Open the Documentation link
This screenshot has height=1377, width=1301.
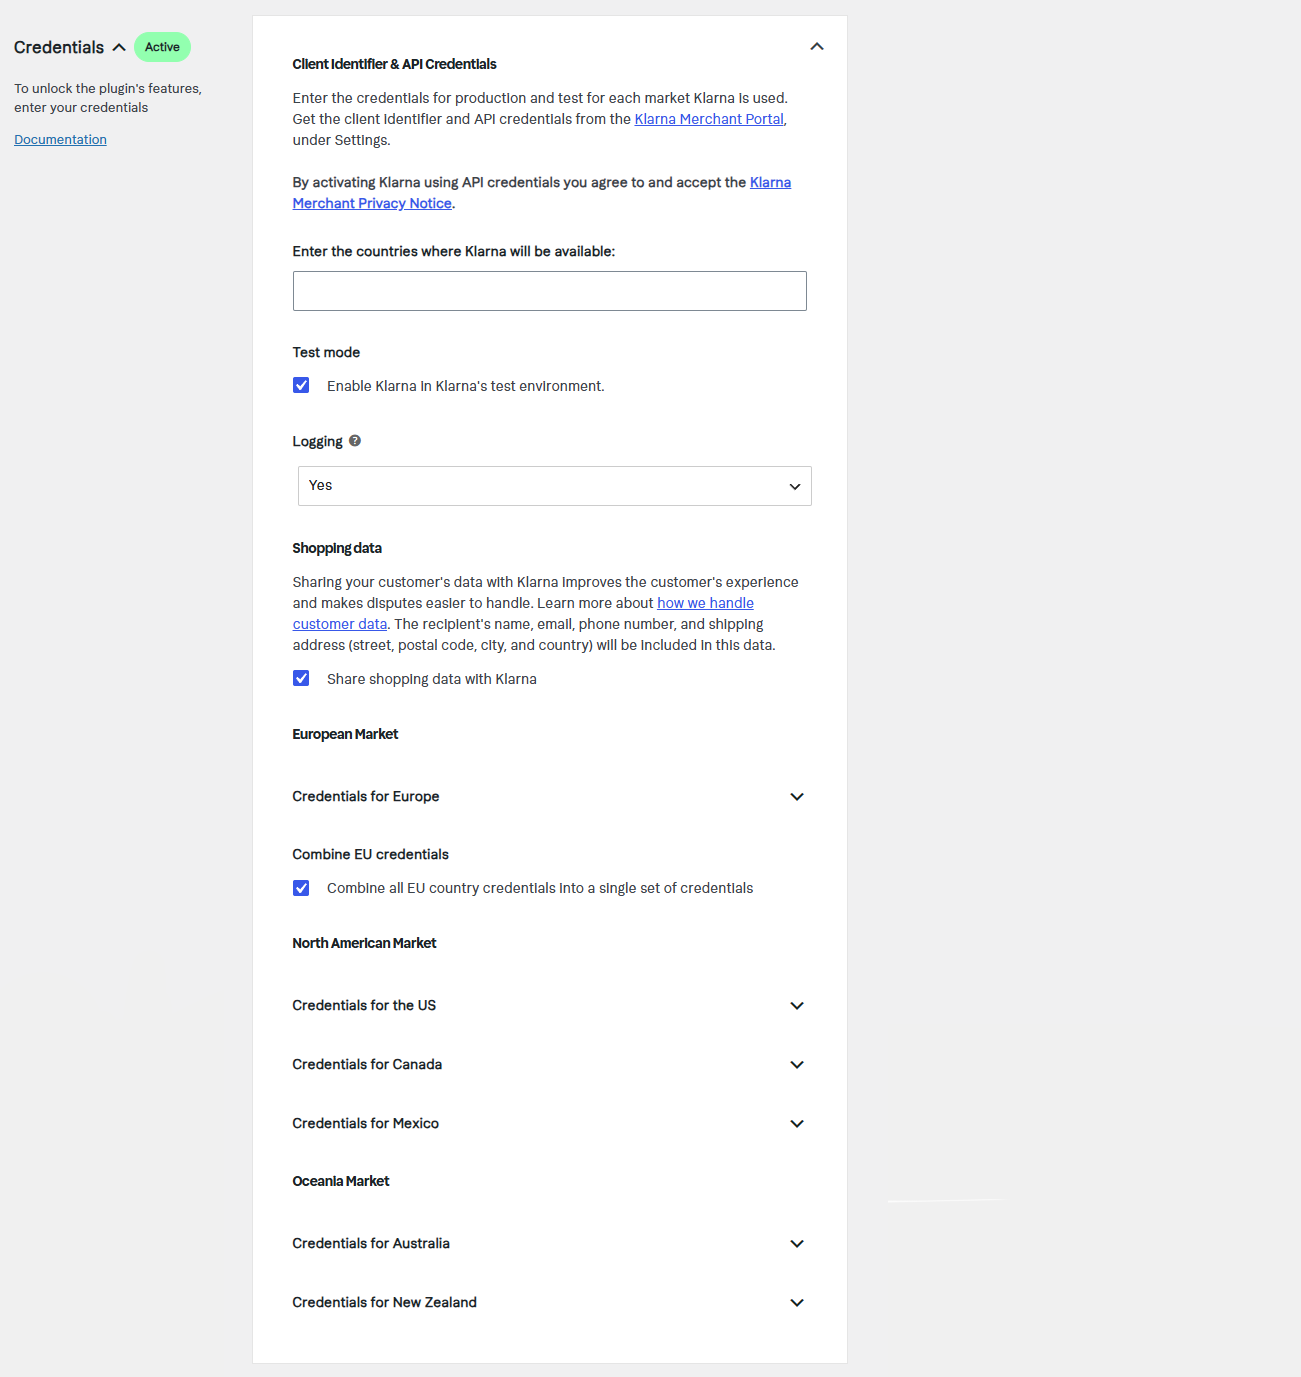(60, 140)
